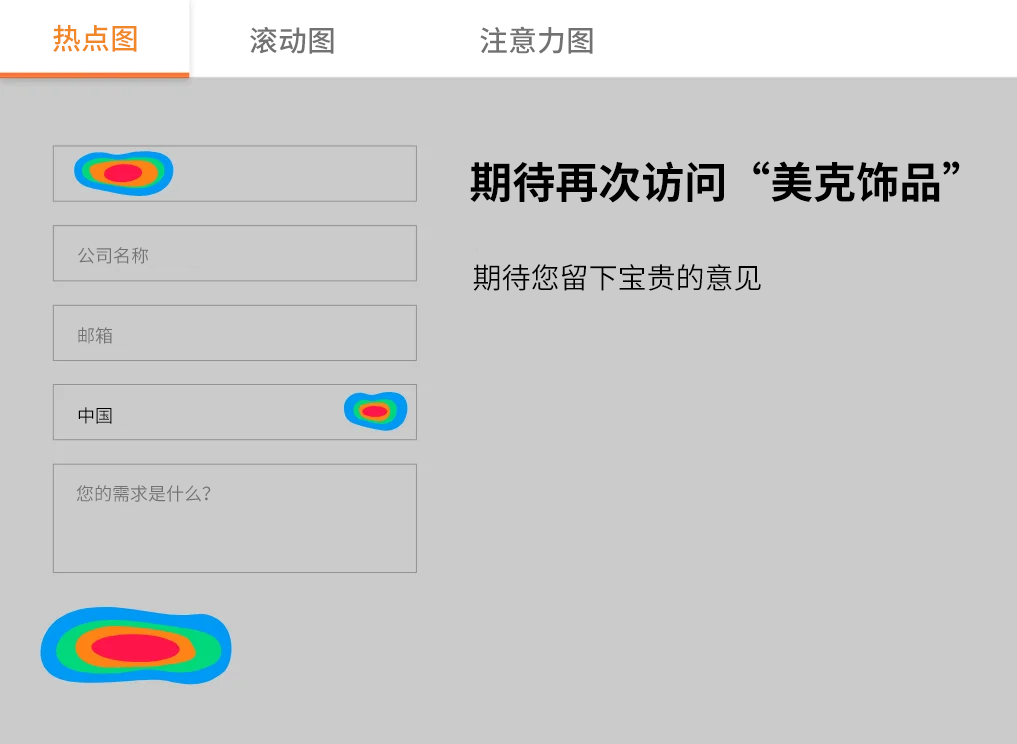Open the 滚动图 tab

292,41
